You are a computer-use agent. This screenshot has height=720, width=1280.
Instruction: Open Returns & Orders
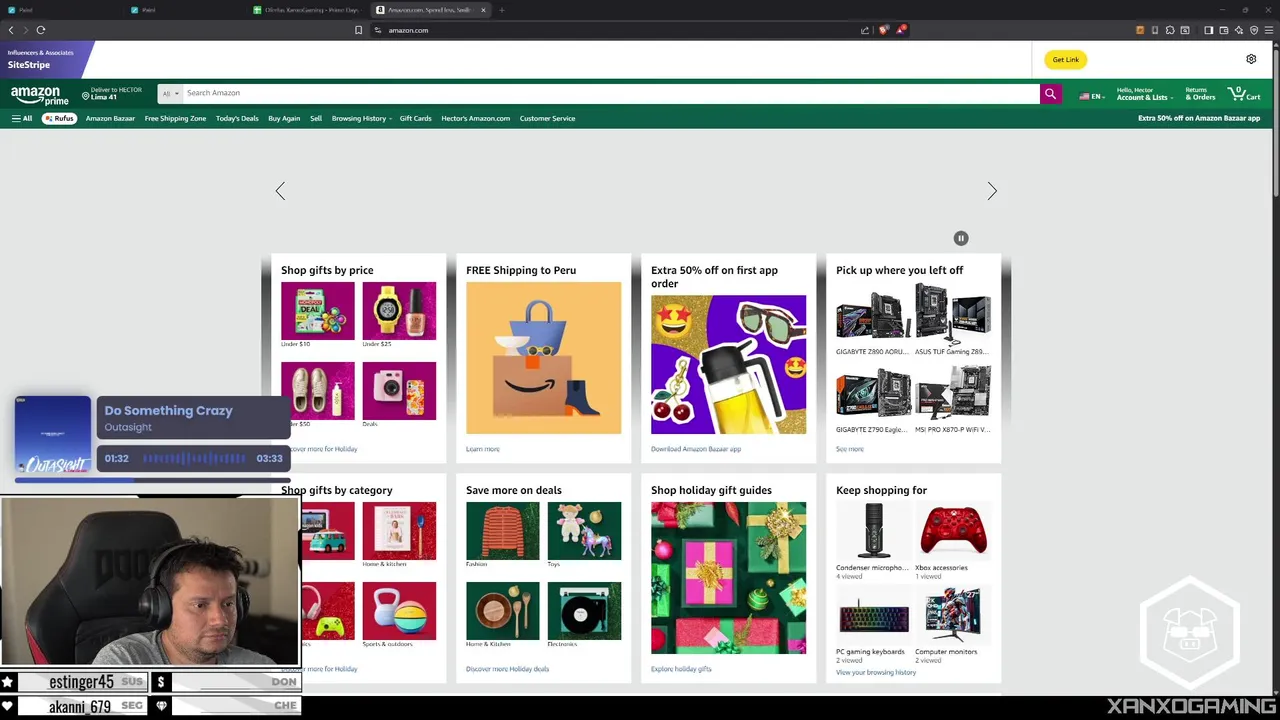(1200, 93)
